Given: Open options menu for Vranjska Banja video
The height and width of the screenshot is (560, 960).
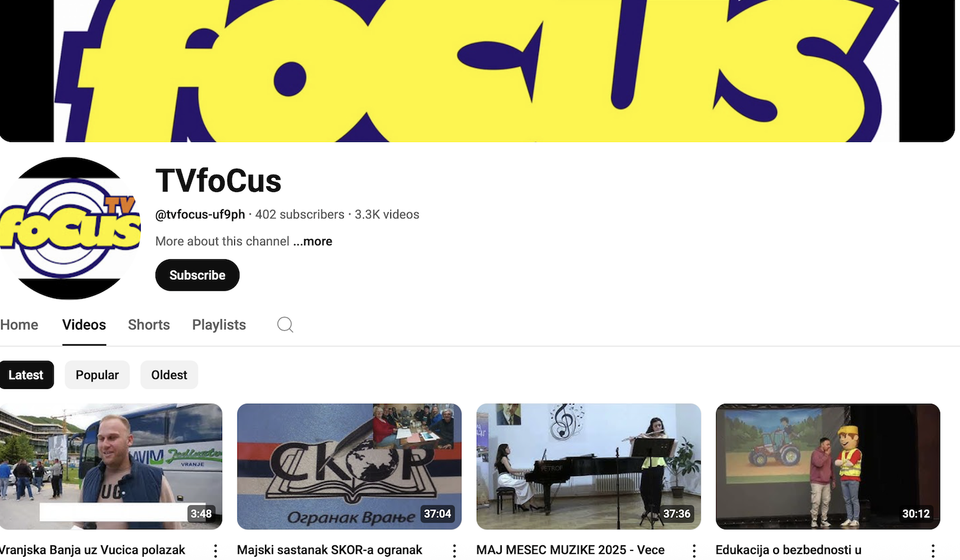Looking at the screenshot, I should tap(215, 551).
